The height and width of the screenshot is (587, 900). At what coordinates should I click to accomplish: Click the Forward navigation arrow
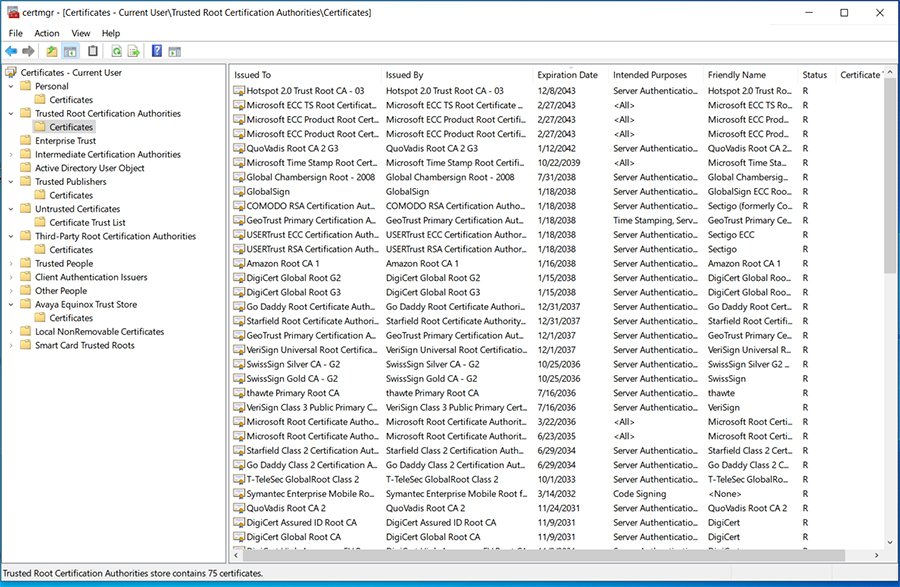tap(27, 50)
